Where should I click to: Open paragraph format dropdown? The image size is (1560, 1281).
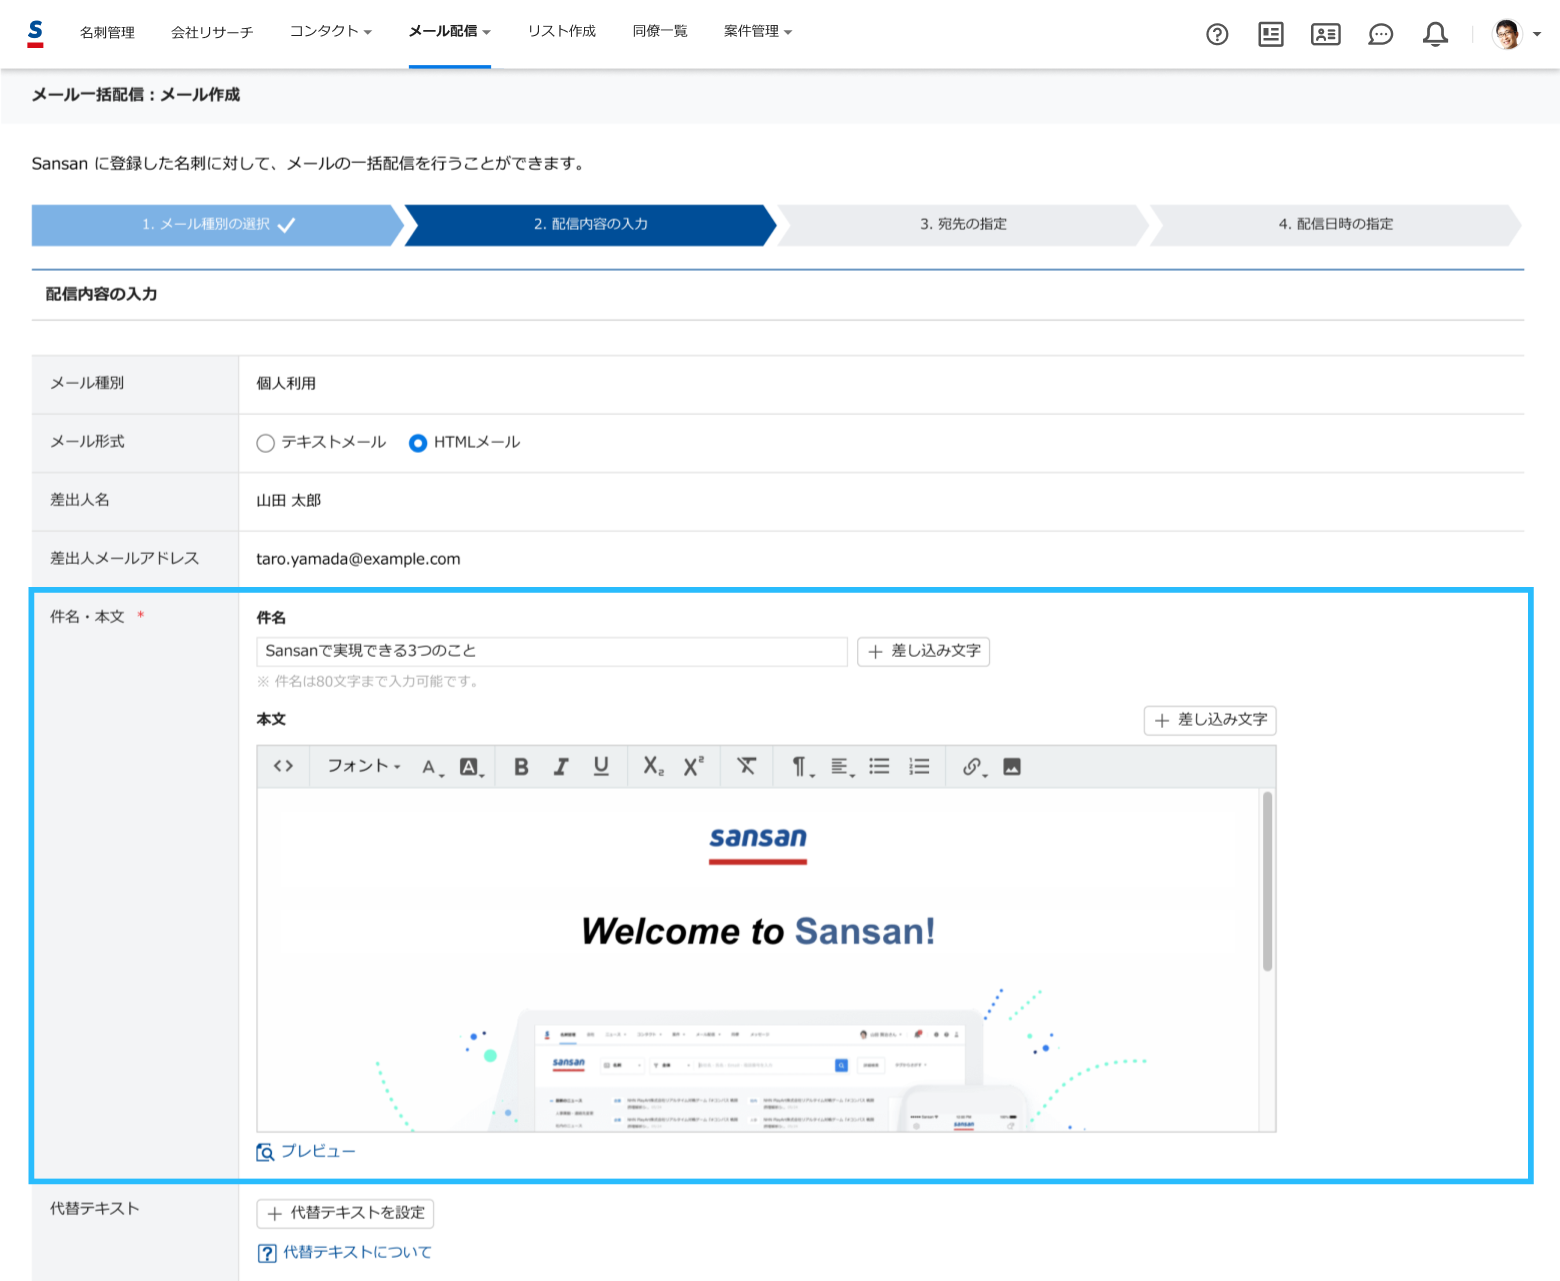click(x=802, y=767)
